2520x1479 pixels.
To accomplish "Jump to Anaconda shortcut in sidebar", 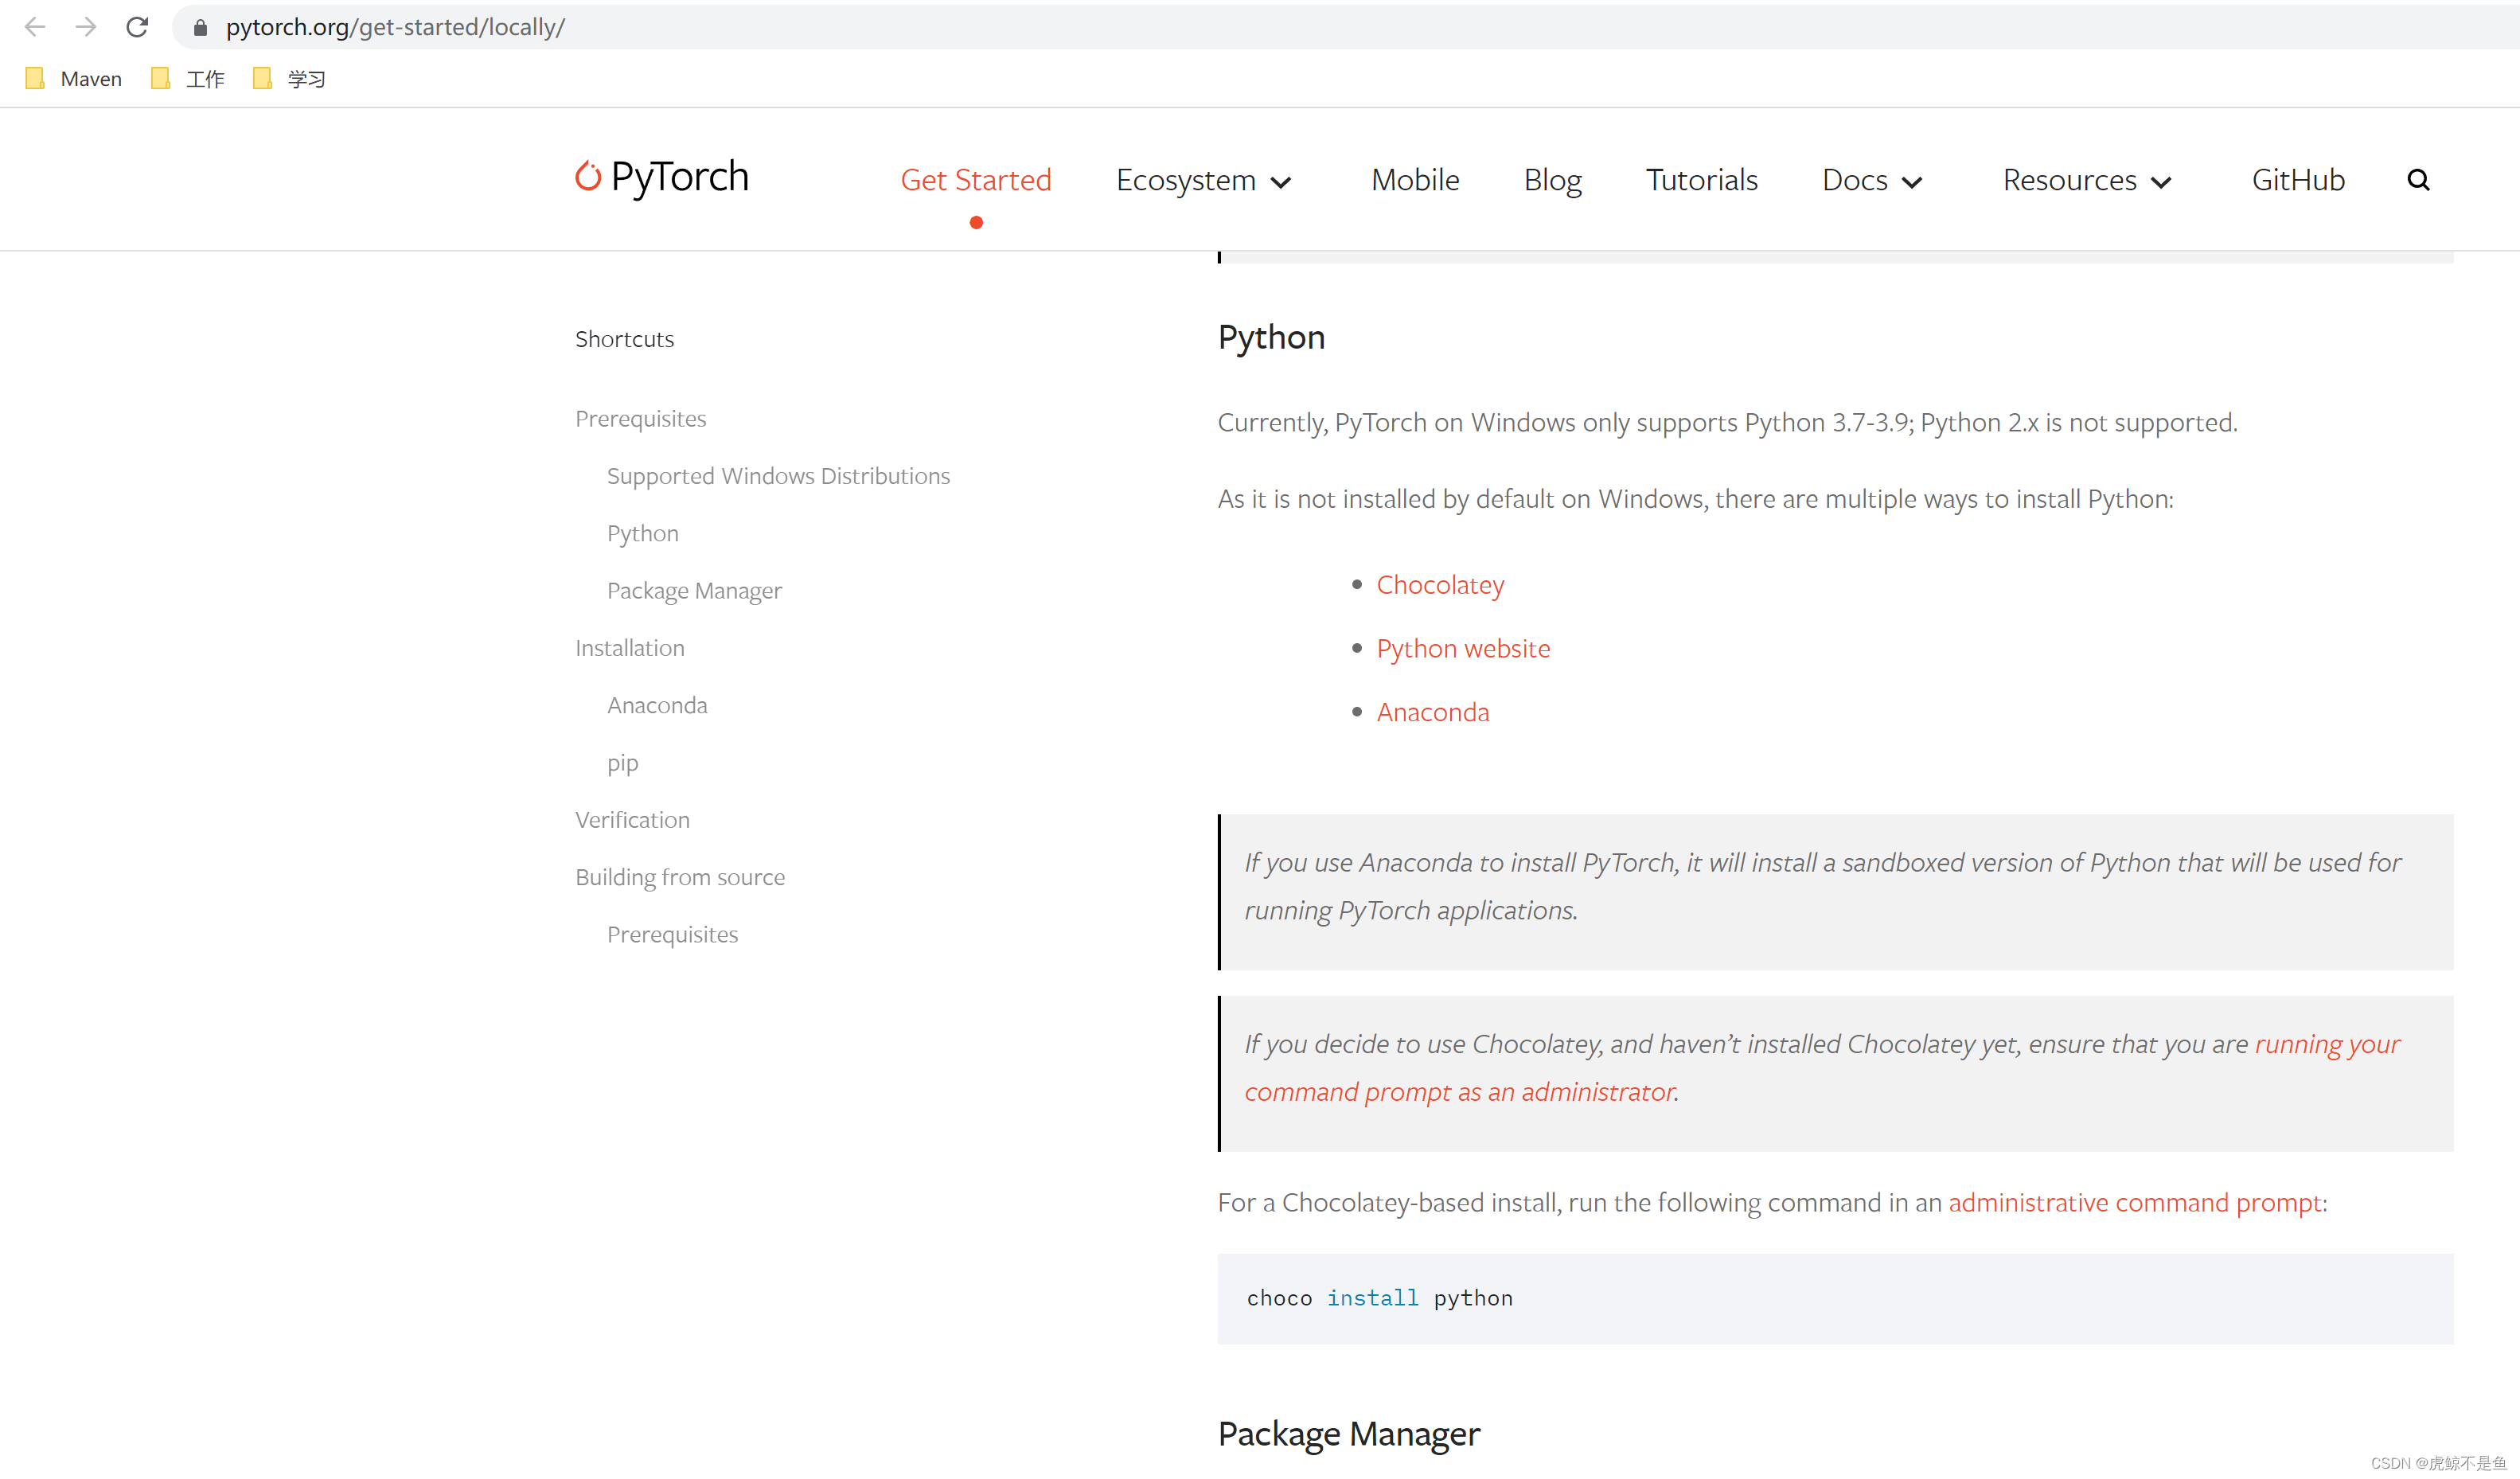I will [x=657, y=706].
